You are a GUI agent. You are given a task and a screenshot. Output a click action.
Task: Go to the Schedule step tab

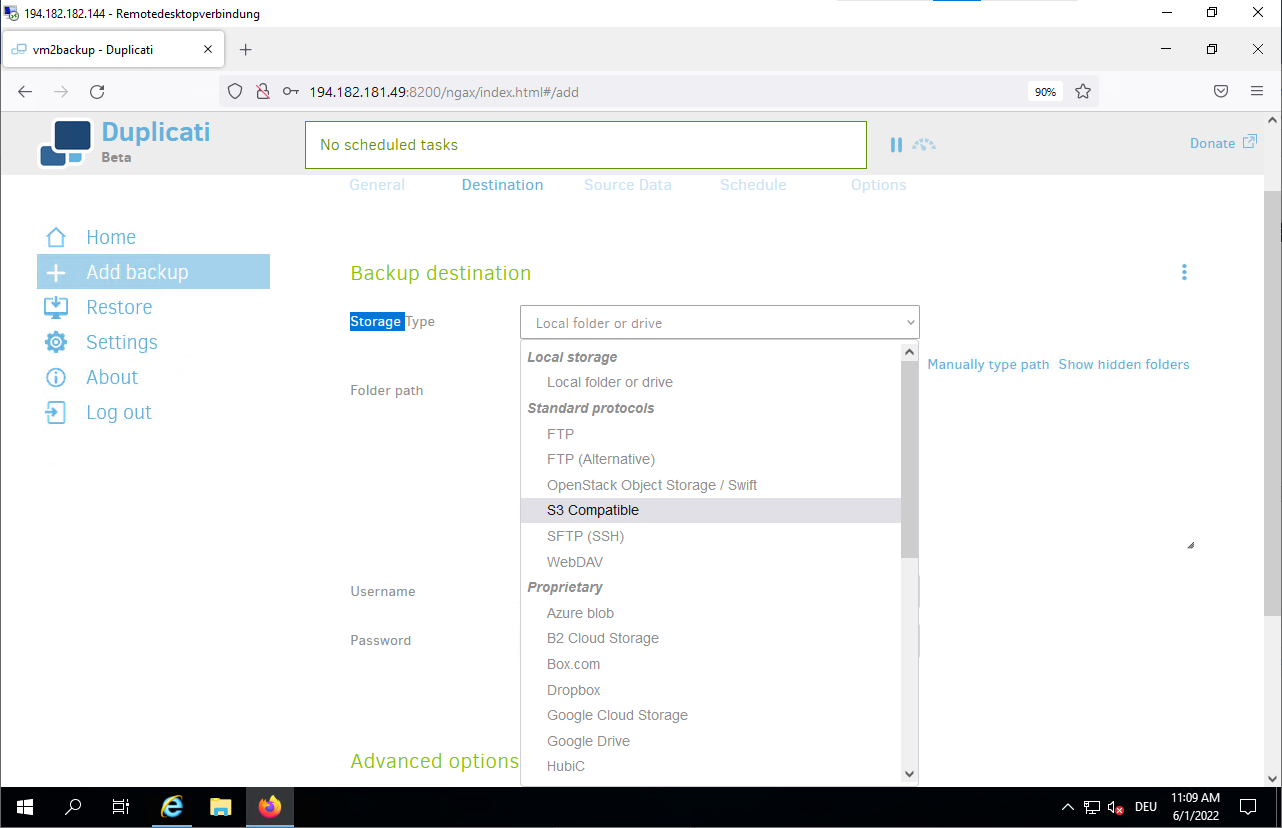[752, 185]
